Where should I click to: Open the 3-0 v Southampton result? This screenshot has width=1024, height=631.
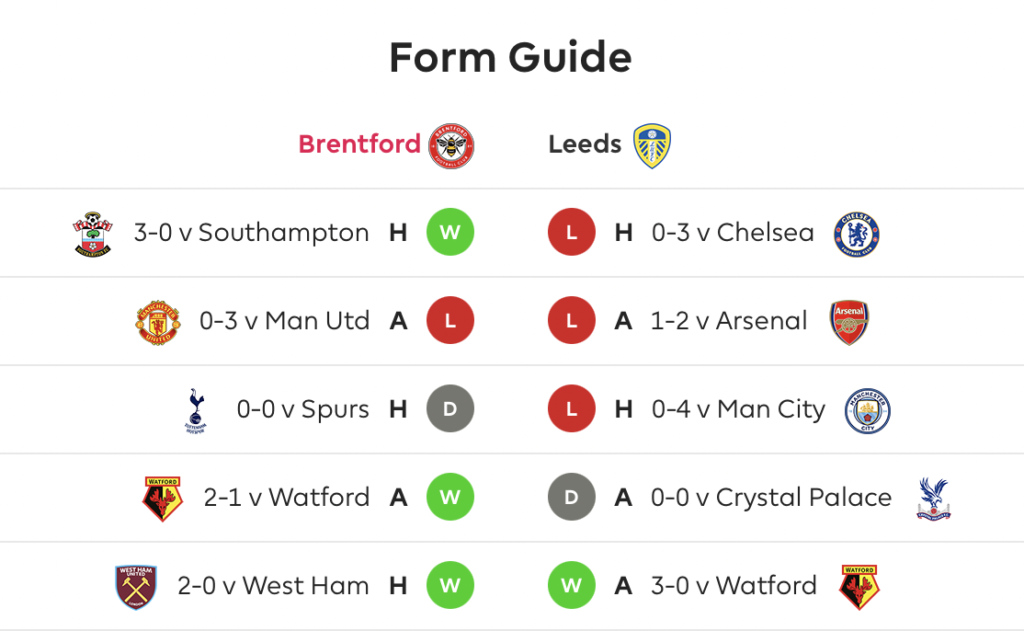(251, 233)
